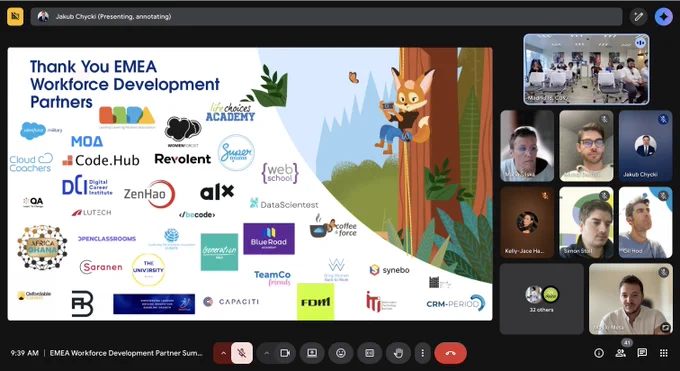Click the Revolent logo on the slide
This screenshot has width=680, height=371.
[183, 159]
